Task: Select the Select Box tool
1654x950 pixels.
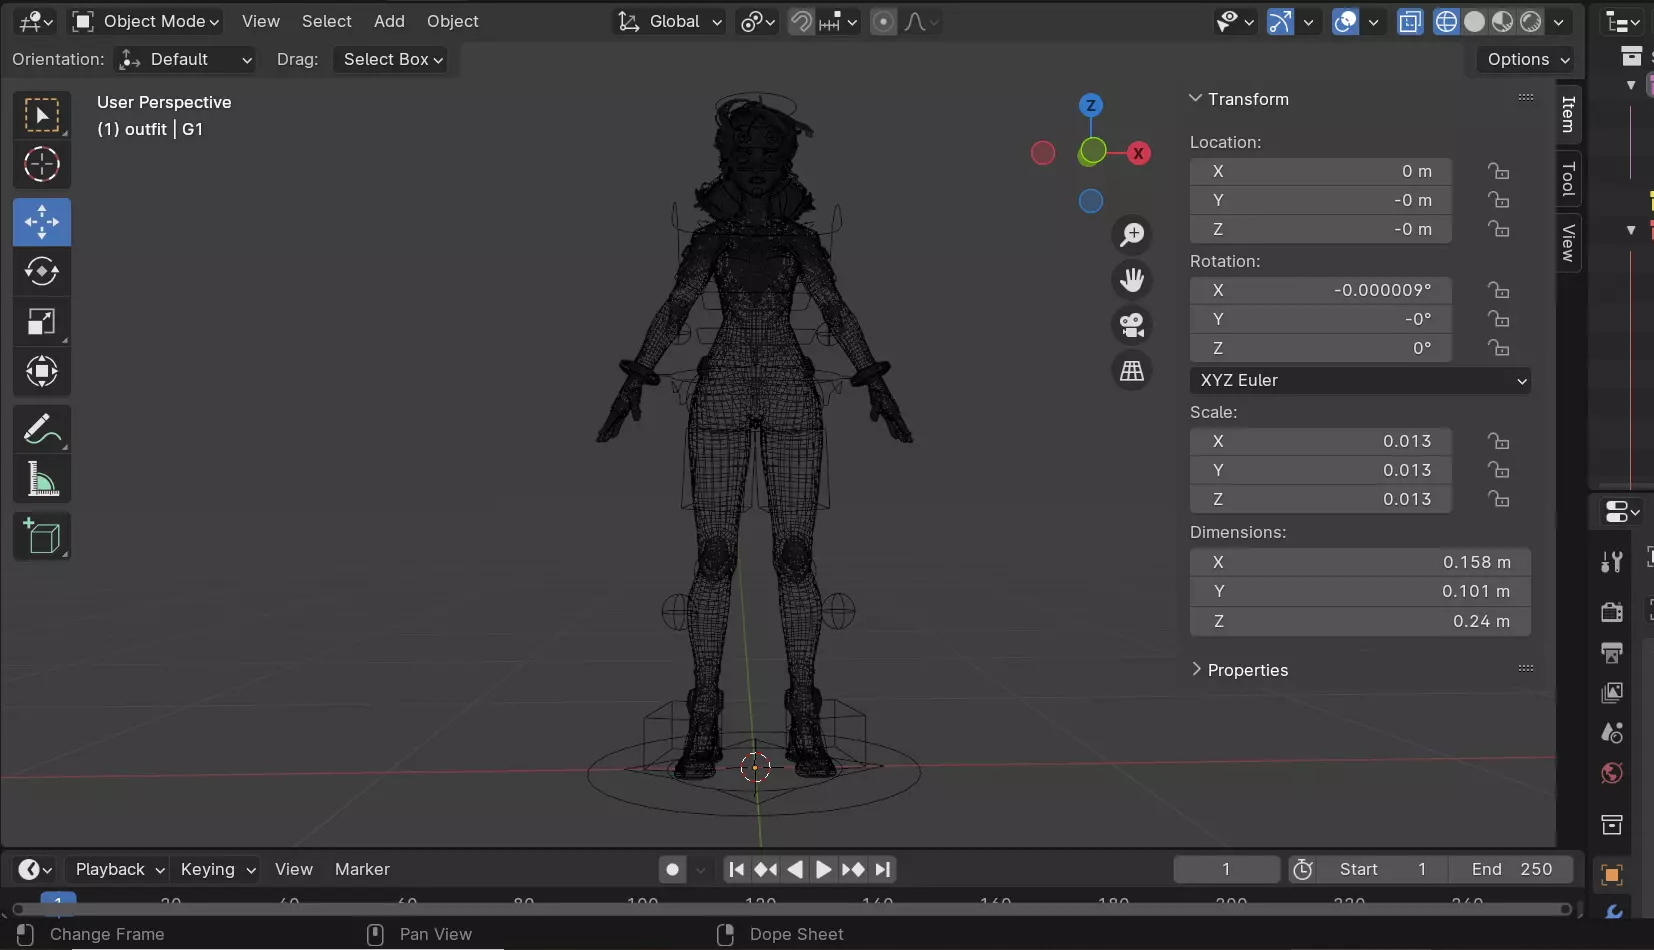Action: click(x=42, y=115)
